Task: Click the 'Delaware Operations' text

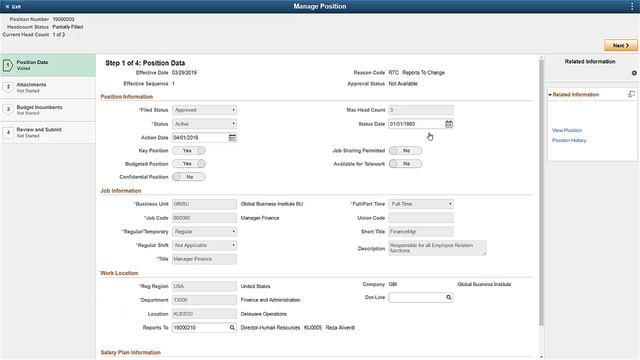Action: (x=264, y=314)
